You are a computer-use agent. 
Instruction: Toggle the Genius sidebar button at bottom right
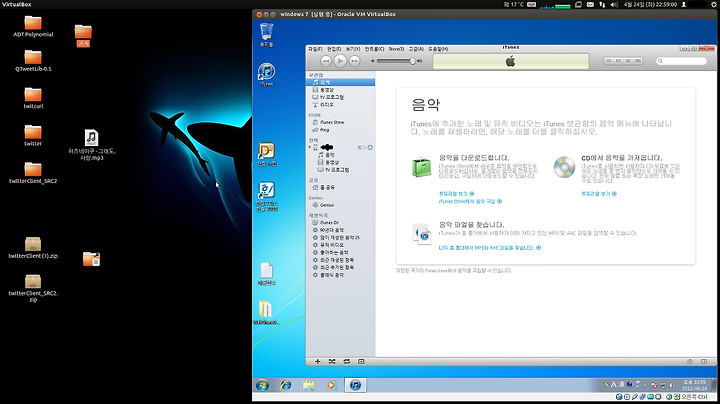click(704, 362)
